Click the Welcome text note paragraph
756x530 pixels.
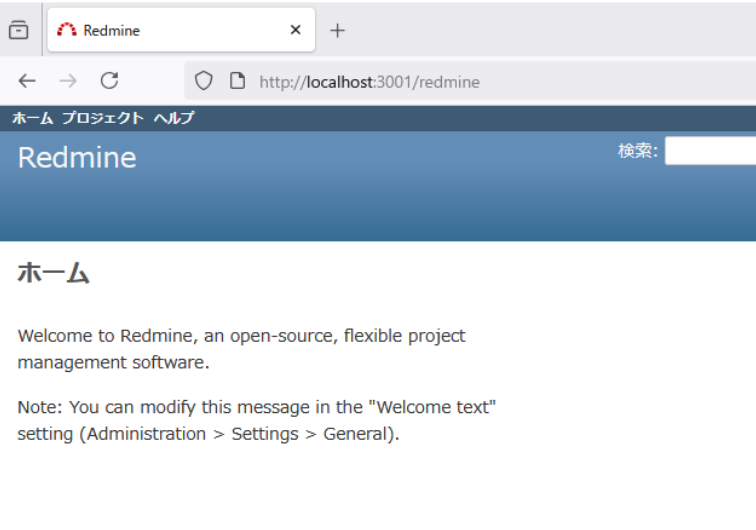[x=257, y=421]
